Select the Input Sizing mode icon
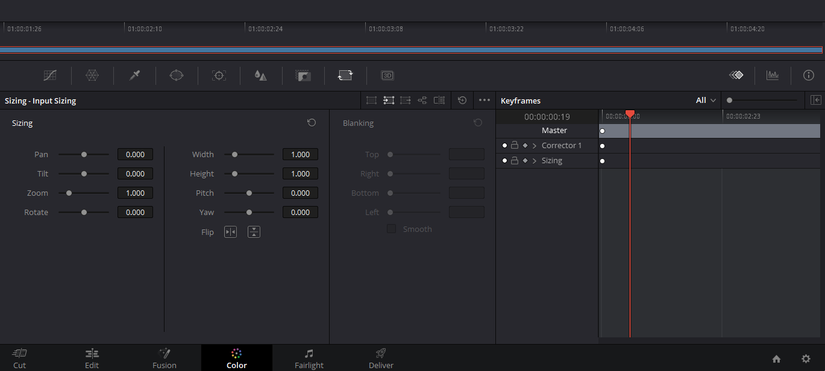 389,101
